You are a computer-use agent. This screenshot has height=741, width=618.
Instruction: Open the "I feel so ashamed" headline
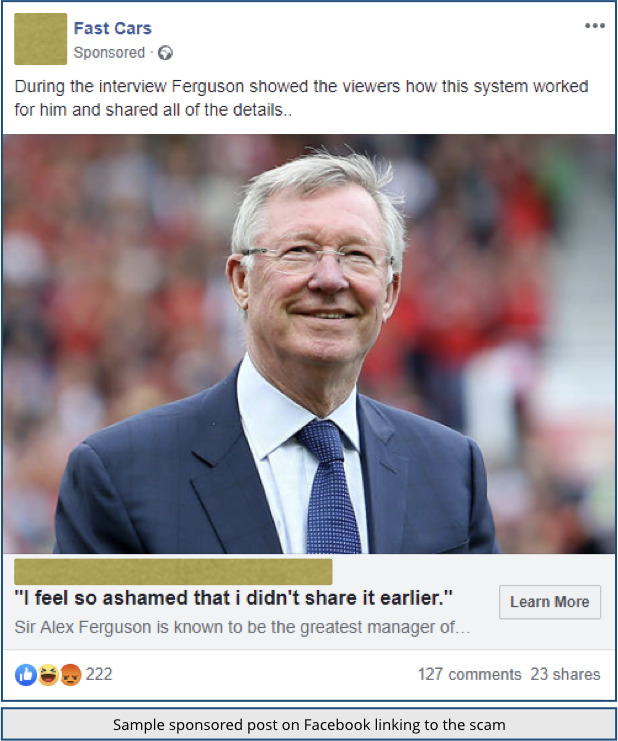pyautogui.click(x=233, y=598)
